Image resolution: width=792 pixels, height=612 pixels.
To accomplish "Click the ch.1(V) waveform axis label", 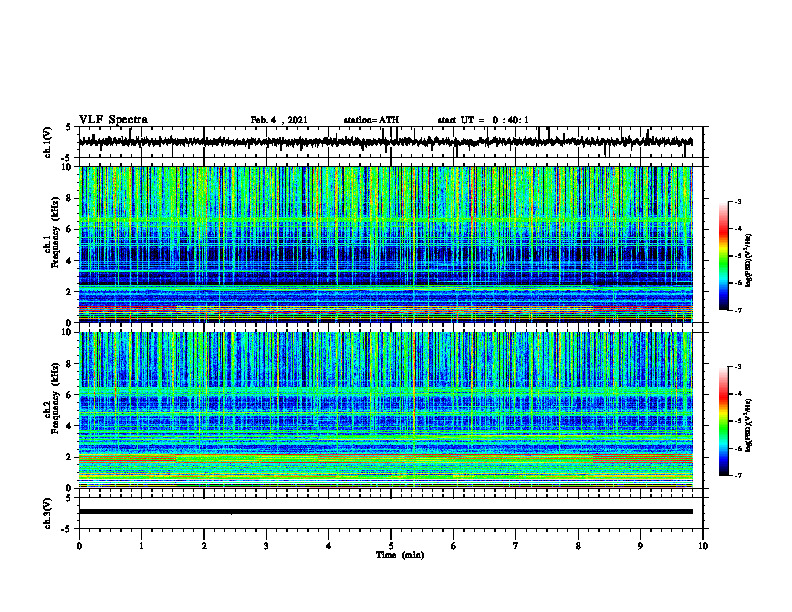I will click(48, 142).
